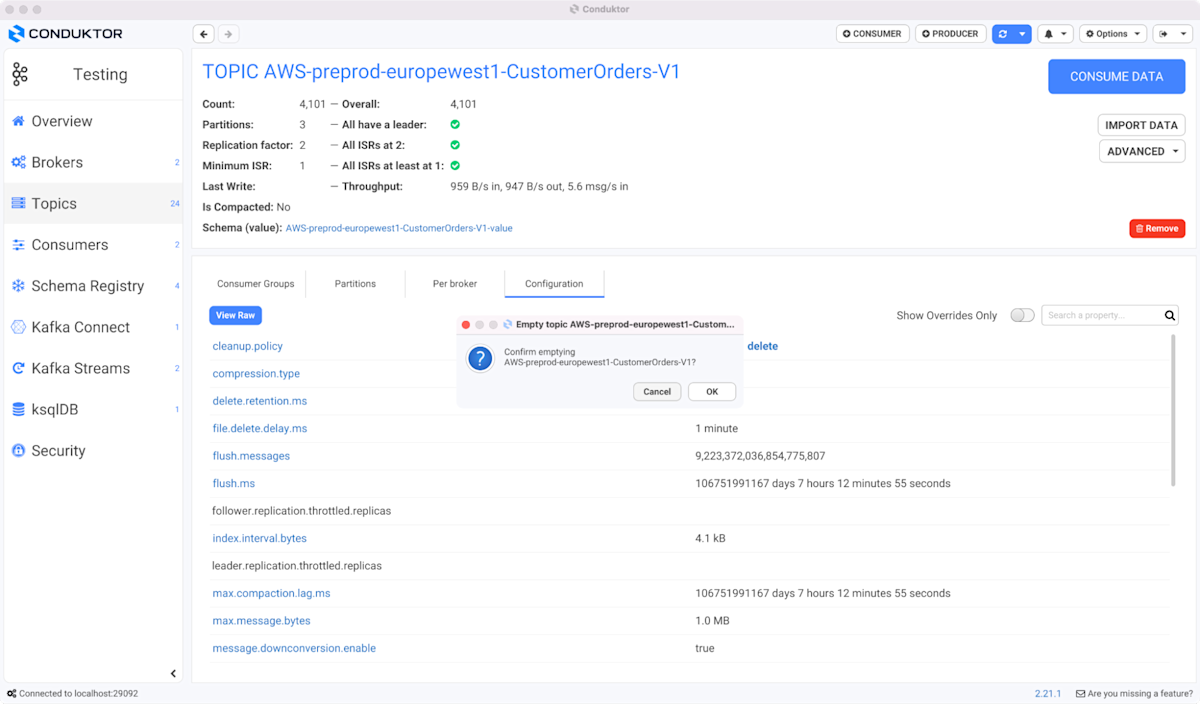This screenshot has width=1200, height=704.
Task: Click the flush.messages property link
Action: click(x=251, y=456)
